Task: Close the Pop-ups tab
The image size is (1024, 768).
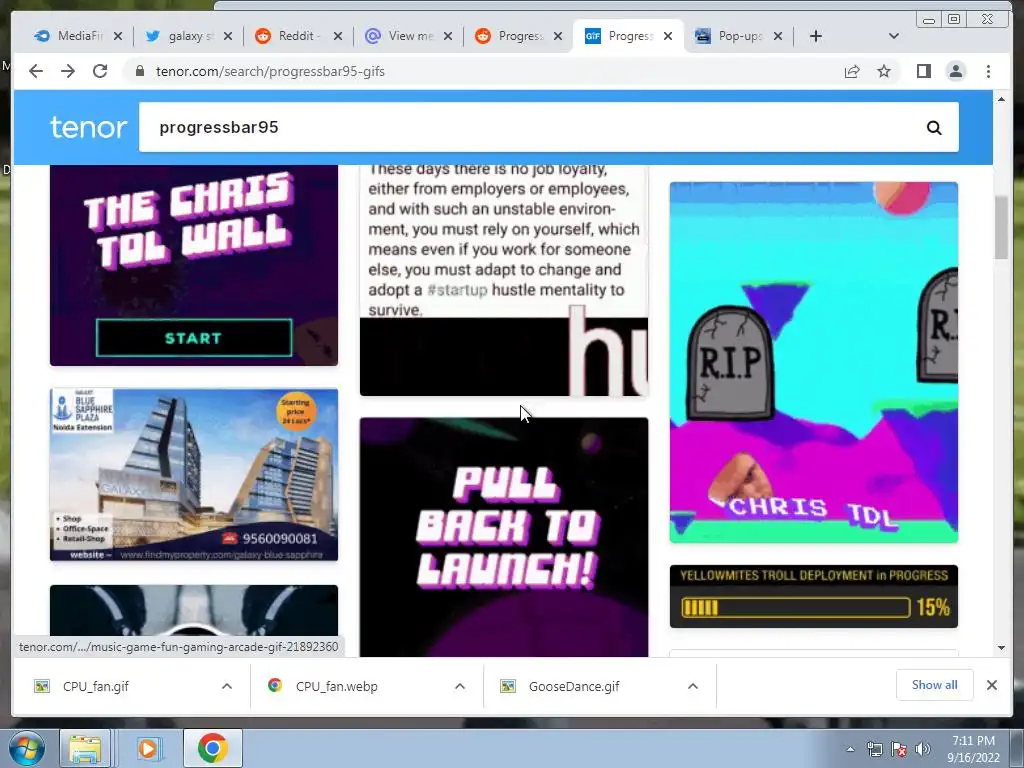Action: (x=778, y=36)
